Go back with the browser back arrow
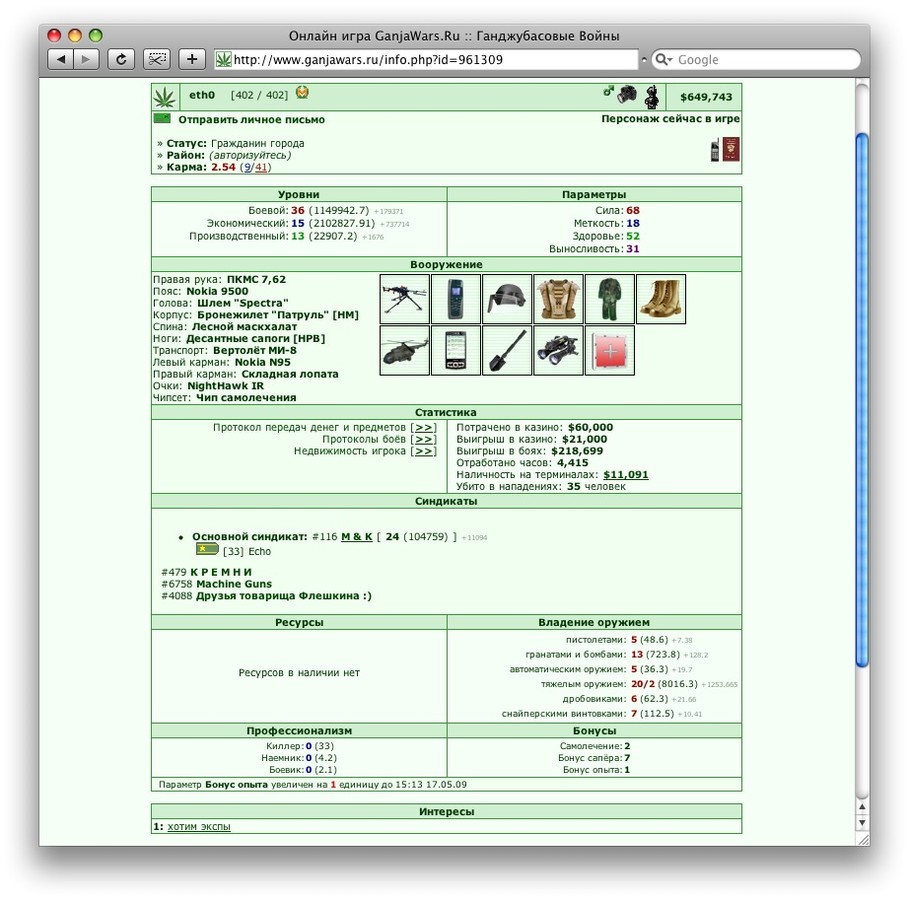Screen dimensions: 909x900 61,59
